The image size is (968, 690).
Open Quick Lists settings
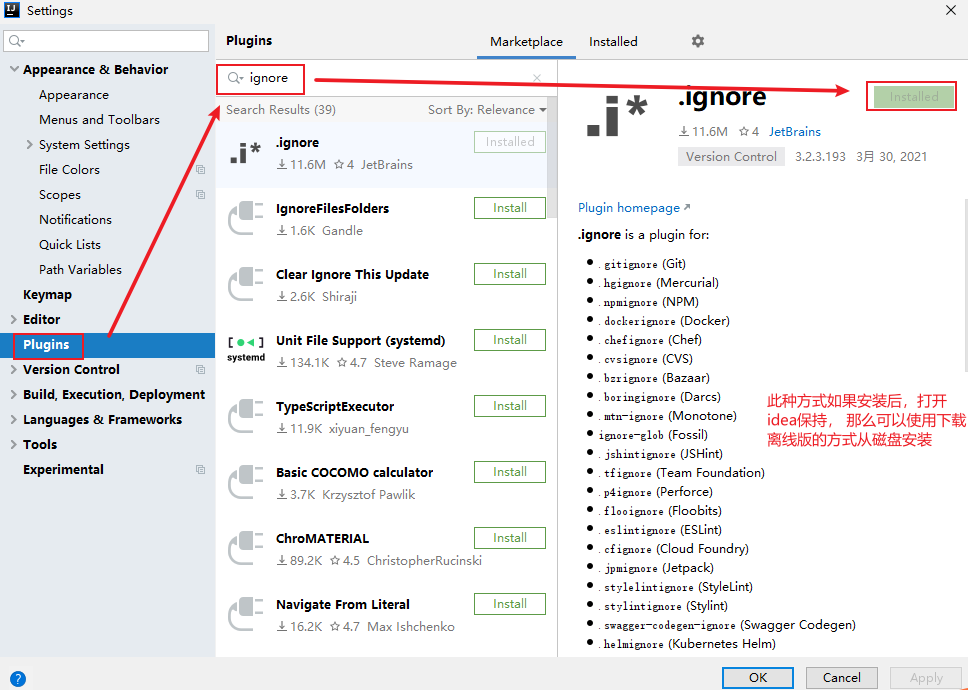(70, 244)
